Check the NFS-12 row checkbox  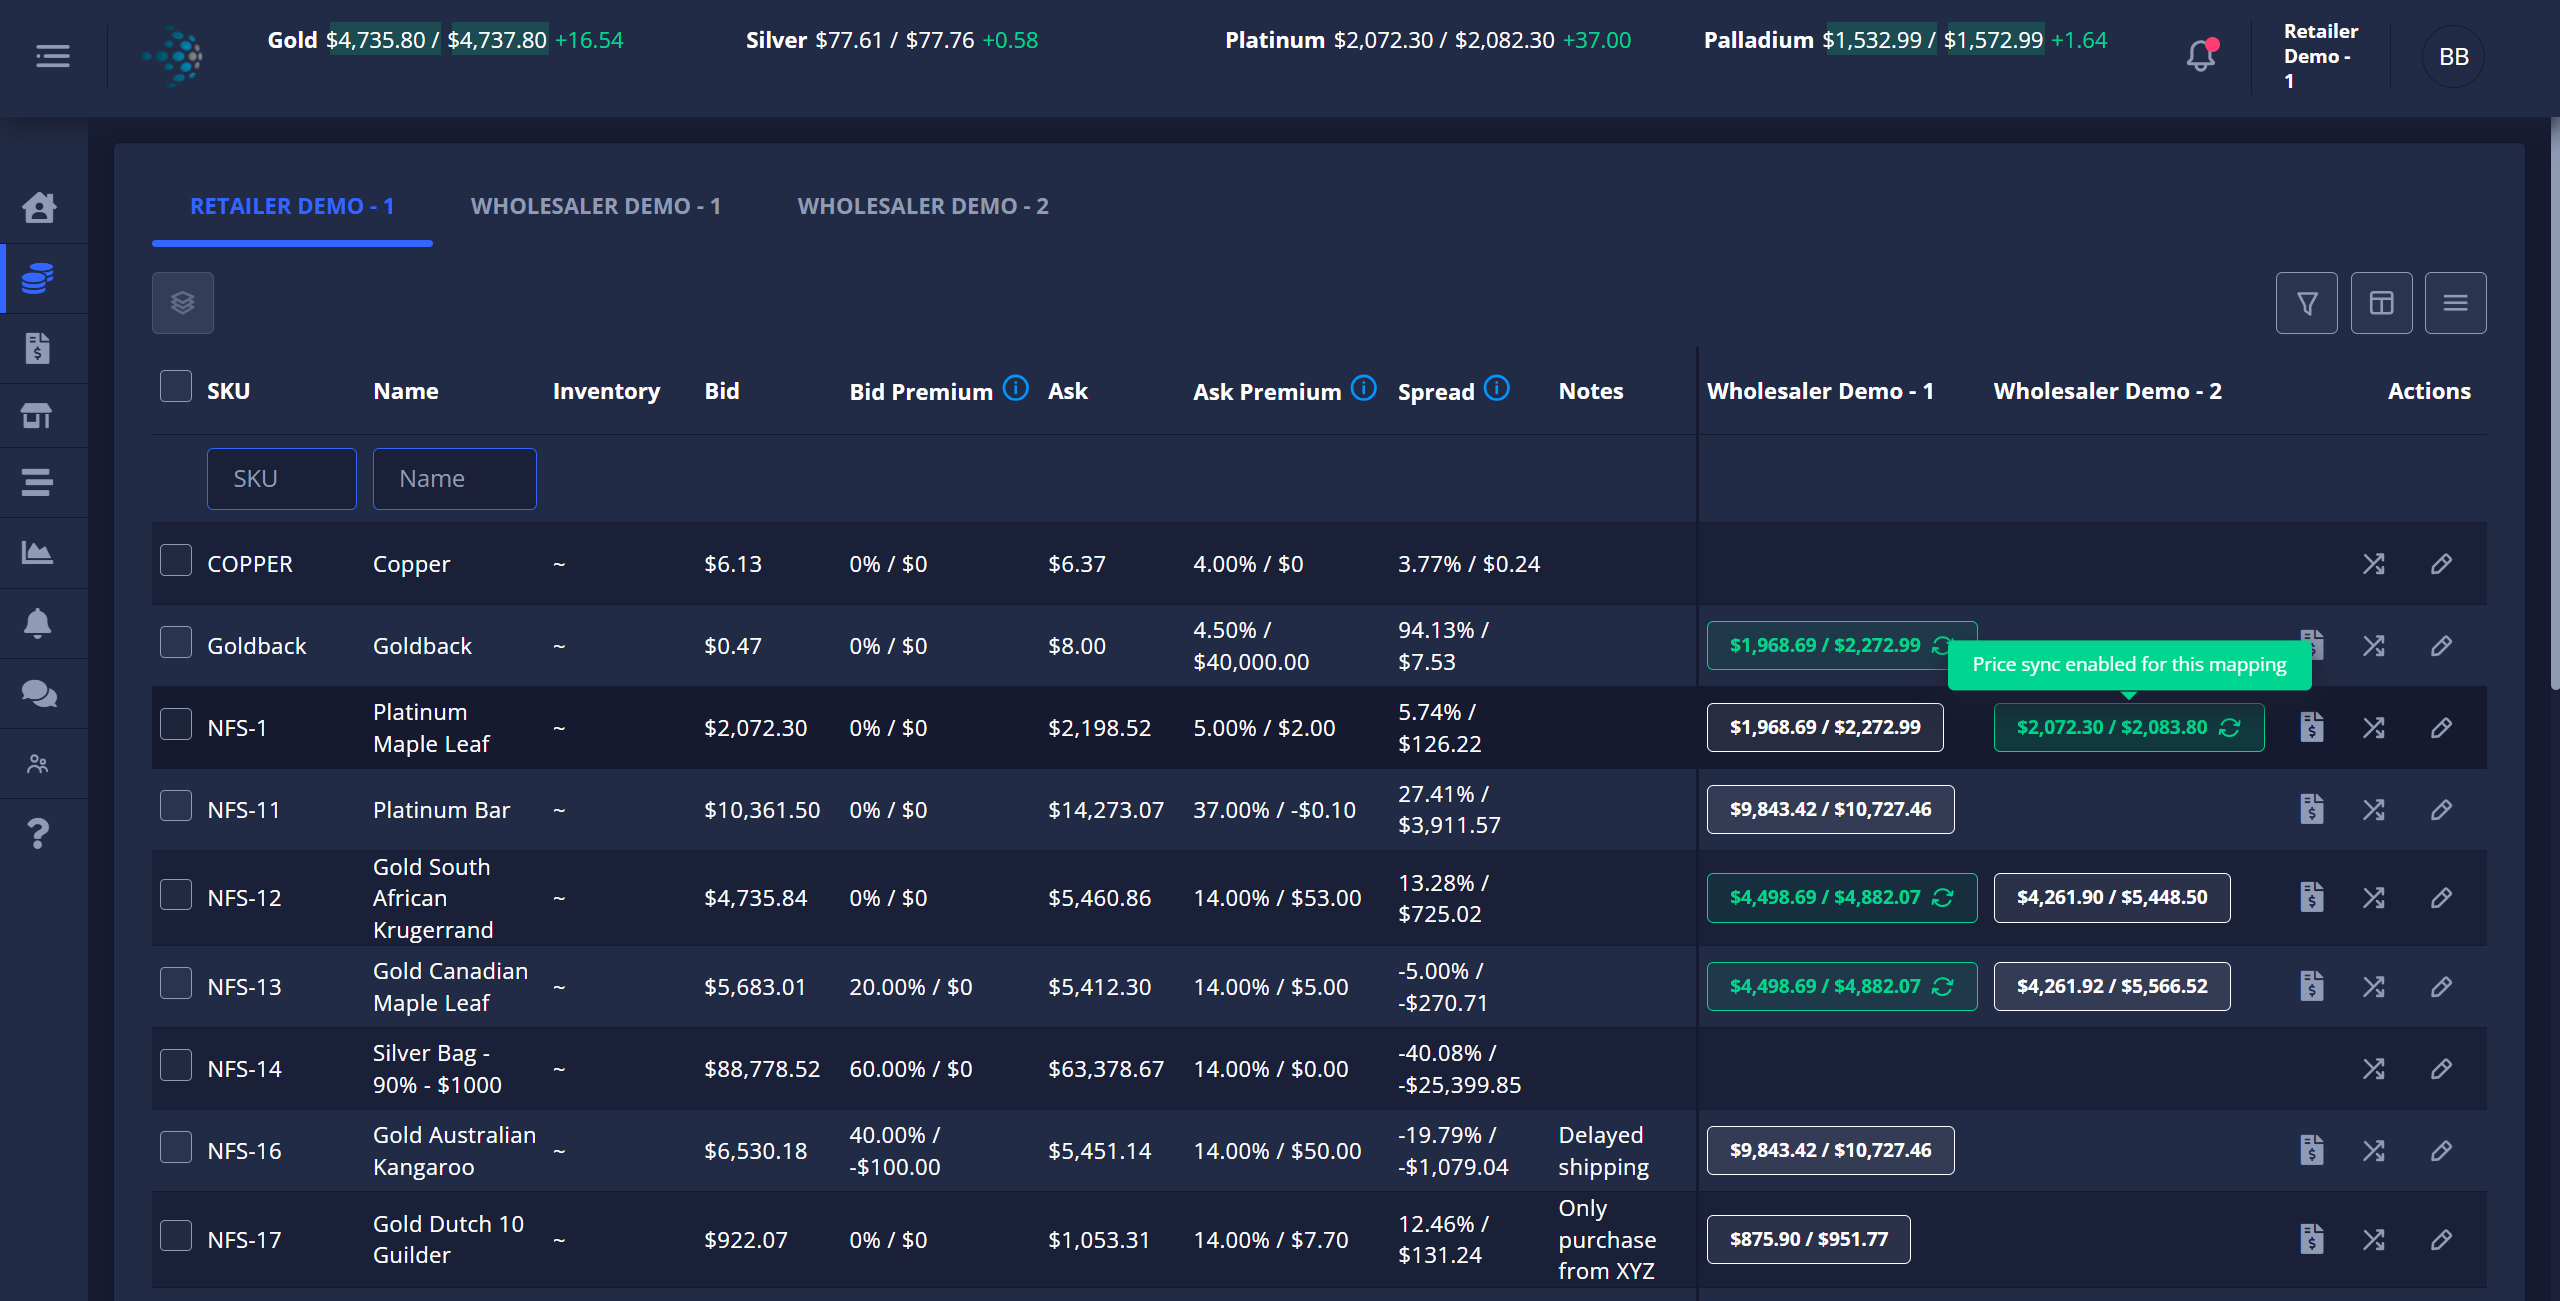pyautogui.click(x=176, y=895)
